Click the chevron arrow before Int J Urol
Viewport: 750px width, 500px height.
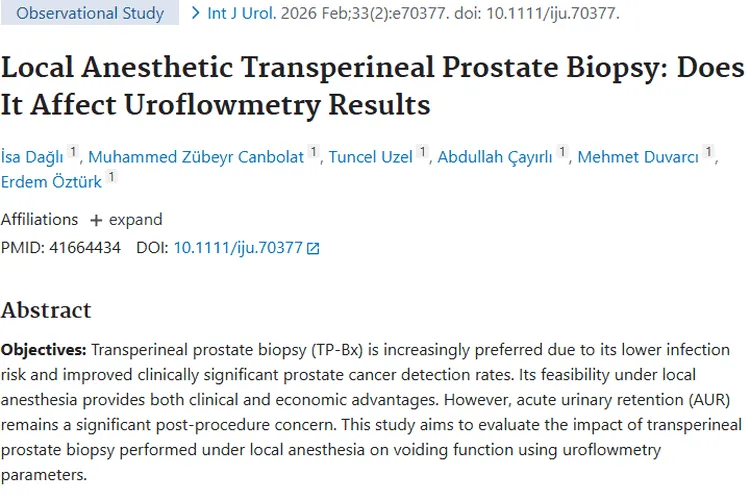pyautogui.click(x=195, y=14)
